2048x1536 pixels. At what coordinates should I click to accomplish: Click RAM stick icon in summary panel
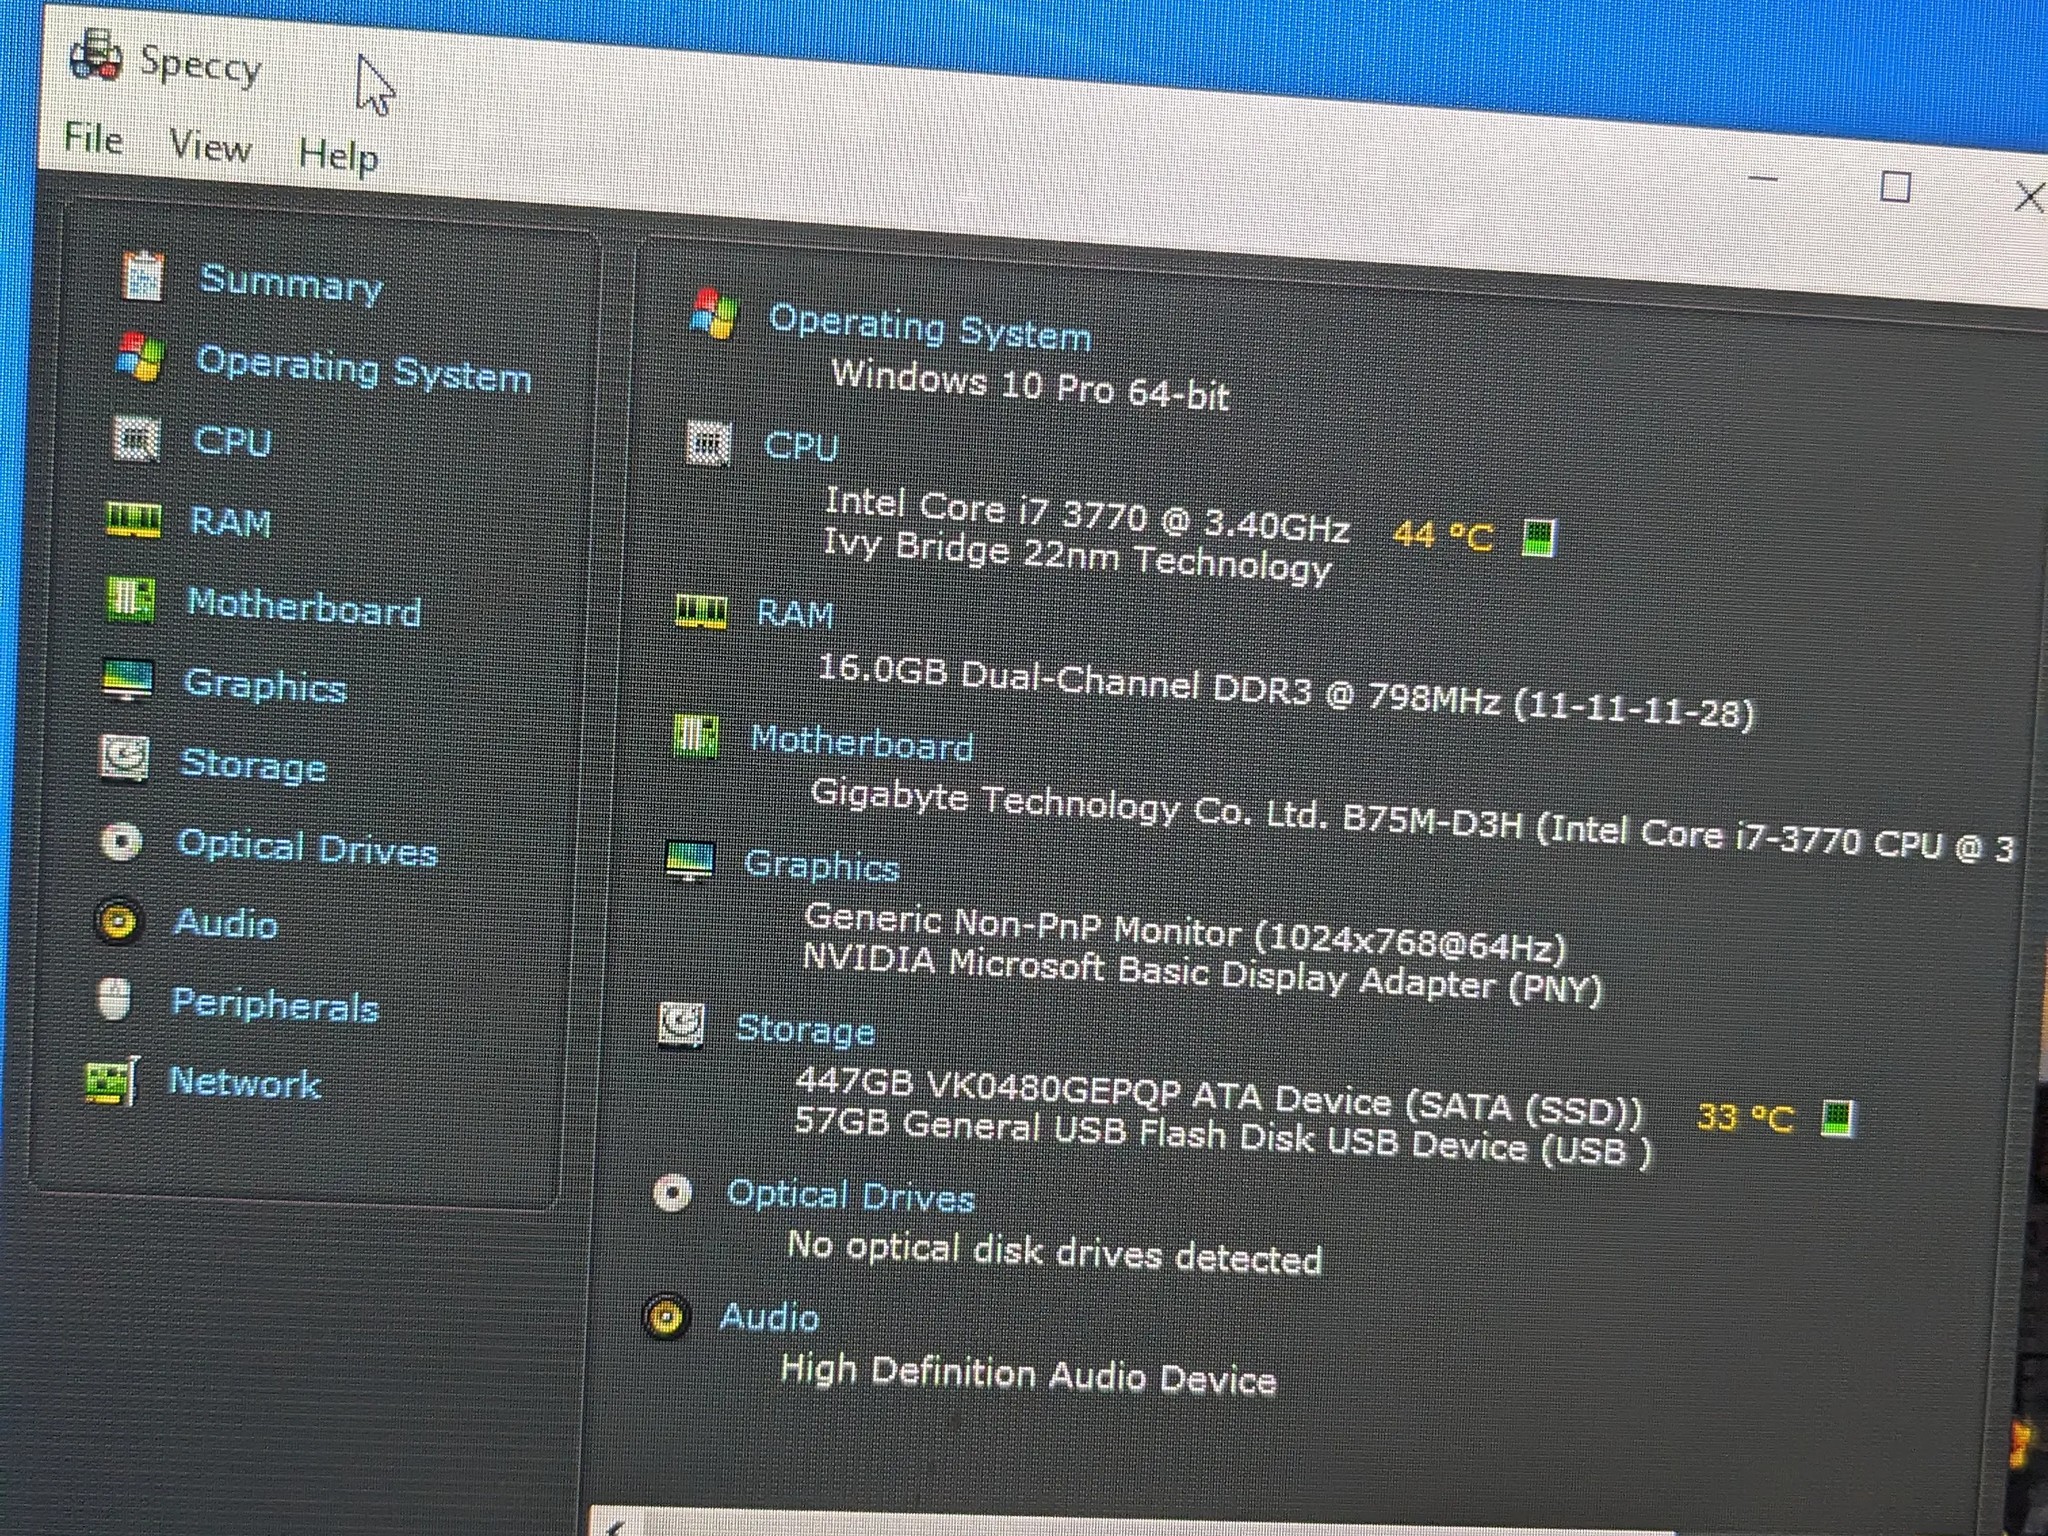[x=701, y=610]
